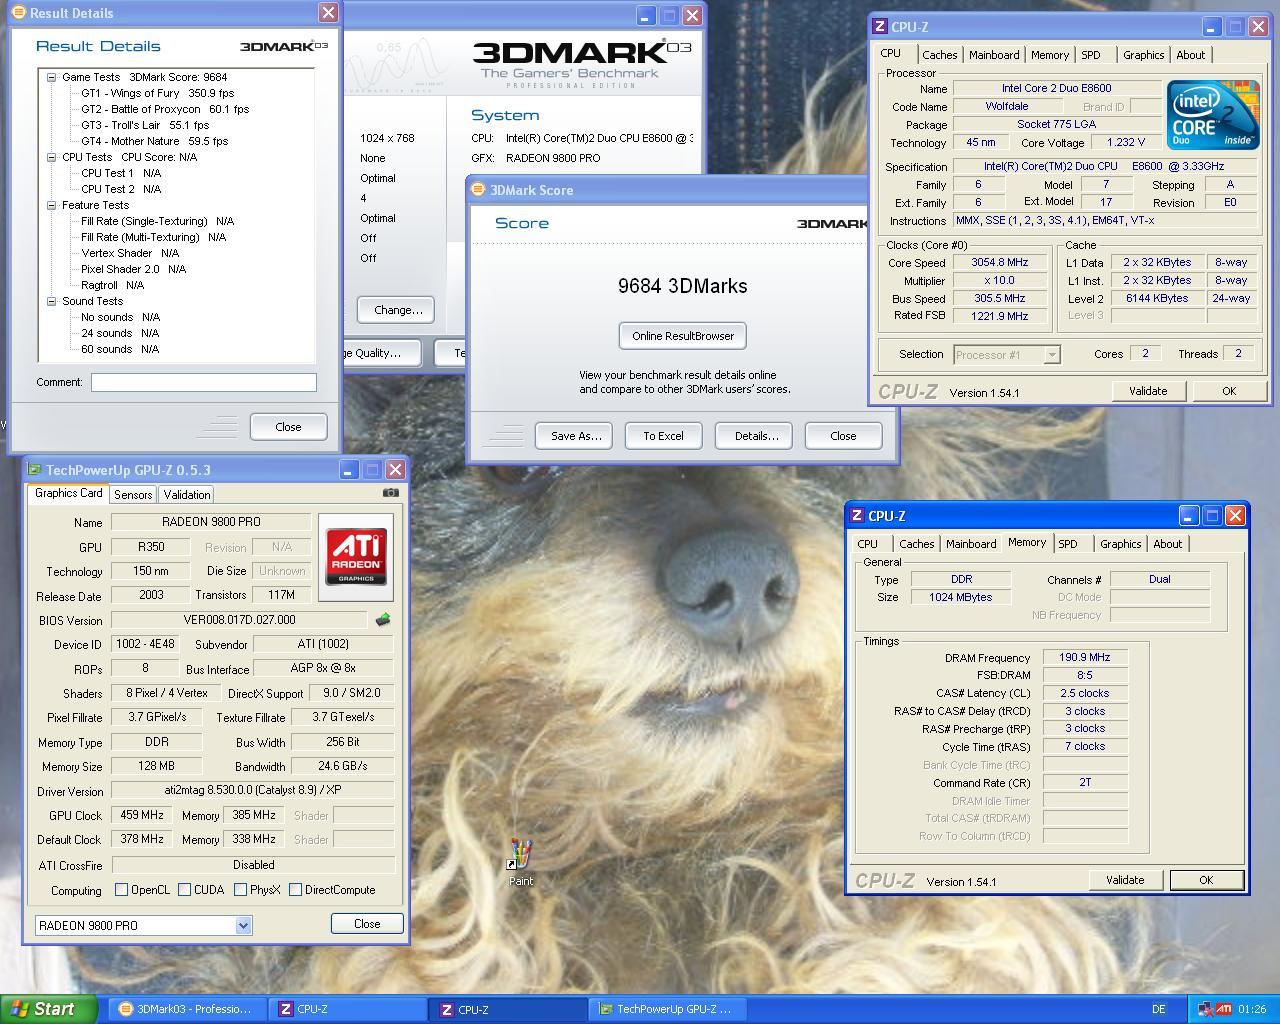Select GT3 - Troll's Lair result row
Image resolution: width=1280 pixels, height=1024 pixels.
[x=145, y=125]
